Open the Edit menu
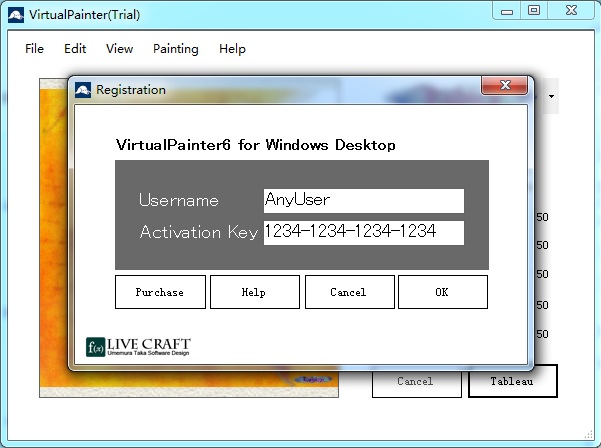Screen dimensions: 601x448 pyautogui.click(x=75, y=49)
